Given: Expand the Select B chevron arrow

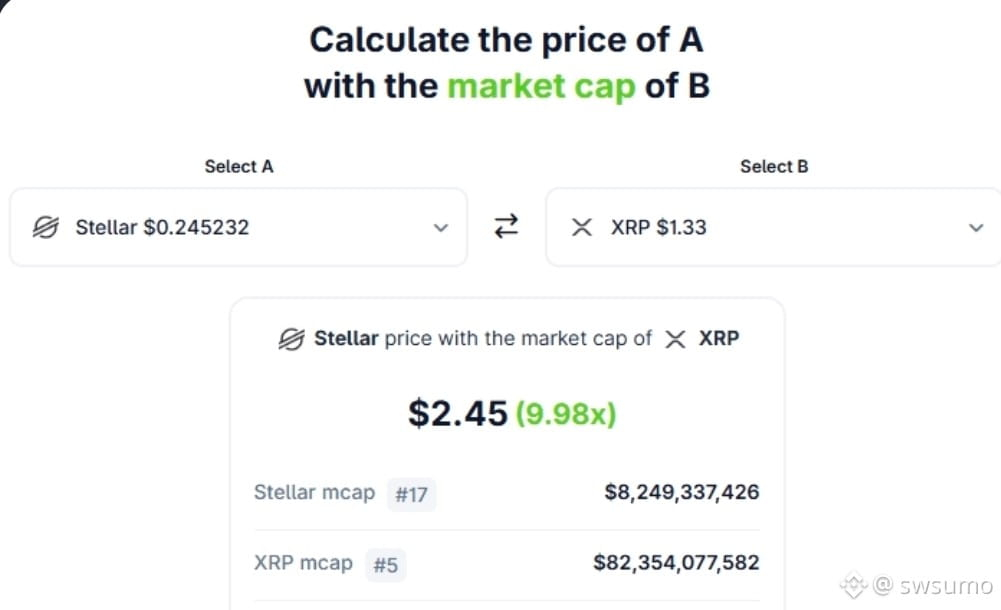Looking at the screenshot, I should coord(976,228).
